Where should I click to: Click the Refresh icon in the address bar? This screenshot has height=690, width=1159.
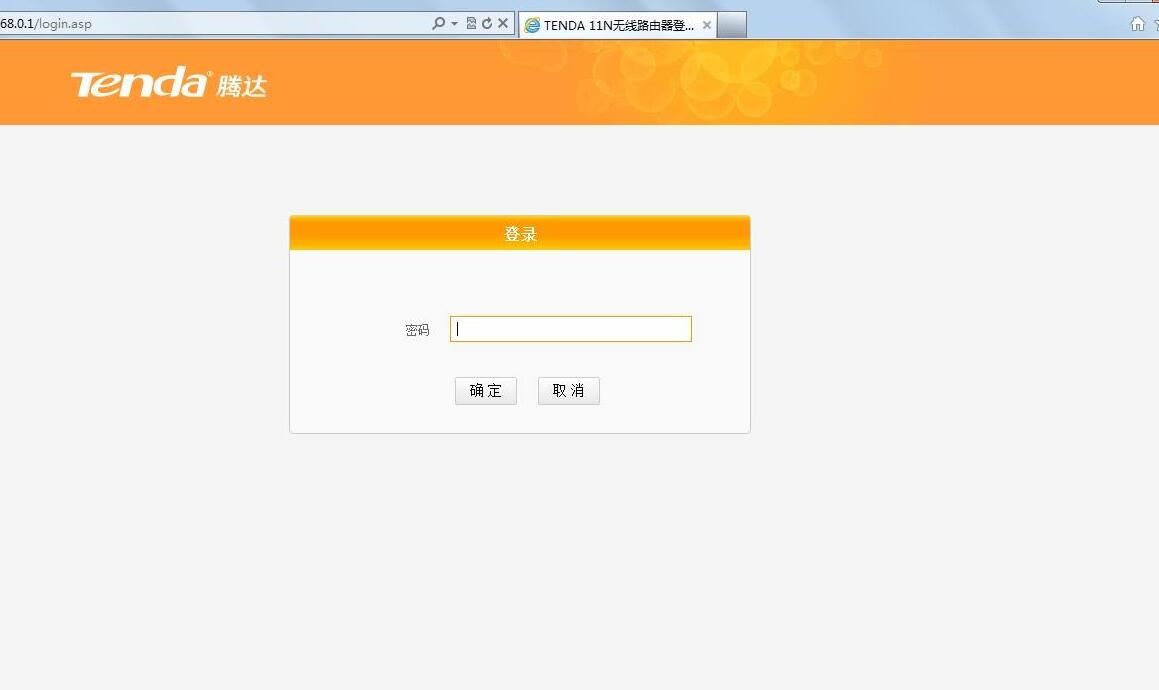tap(487, 23)
